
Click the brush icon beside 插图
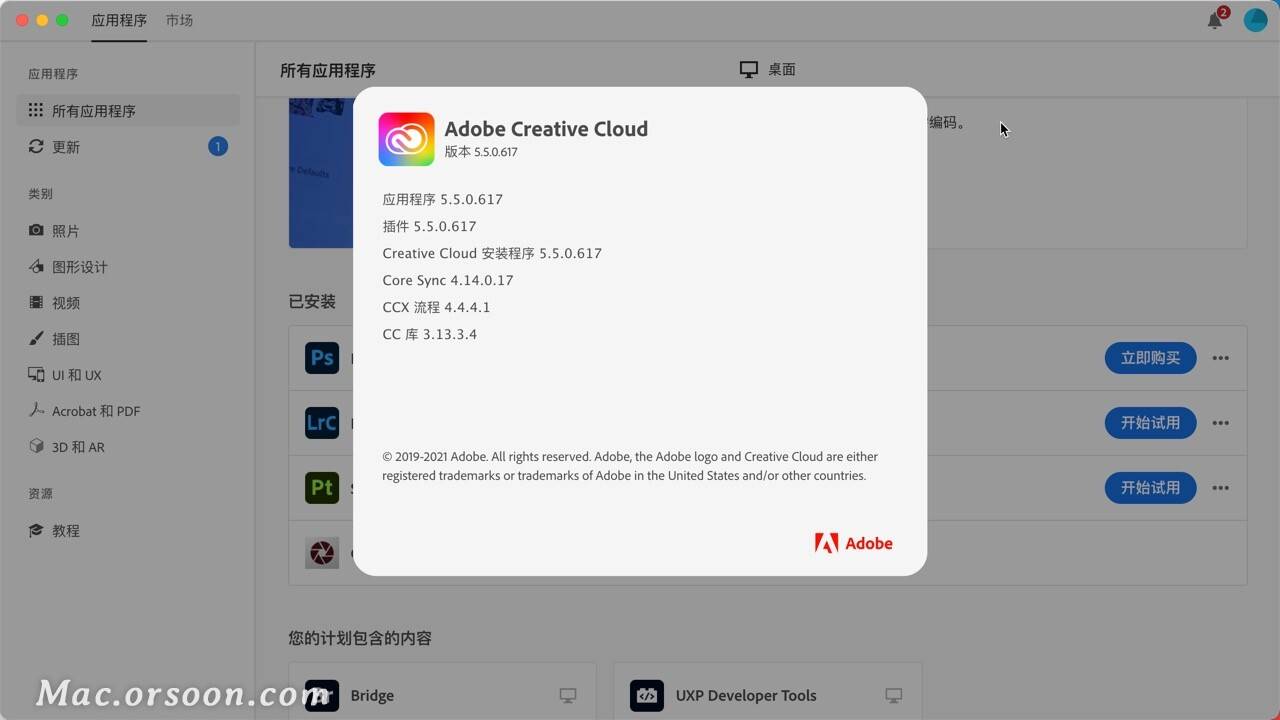pos(36,338)
